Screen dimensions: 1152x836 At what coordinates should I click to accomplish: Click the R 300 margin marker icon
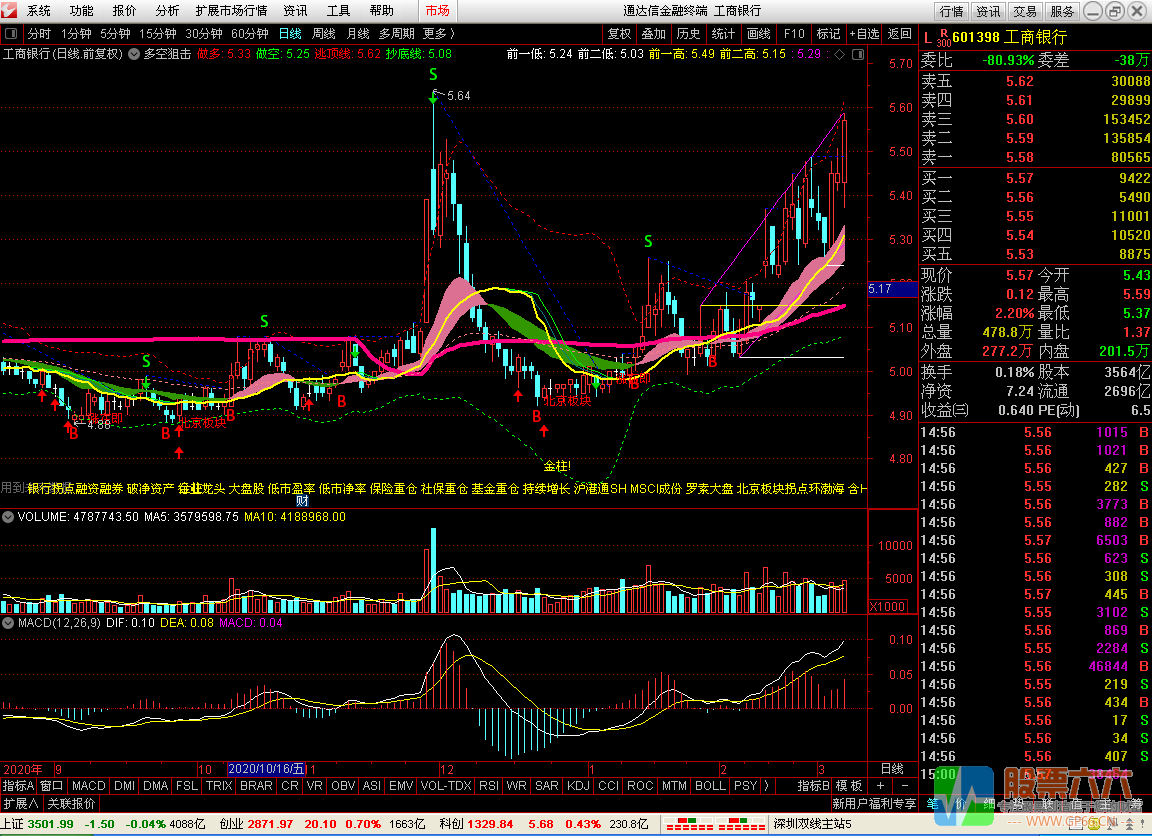943,38
